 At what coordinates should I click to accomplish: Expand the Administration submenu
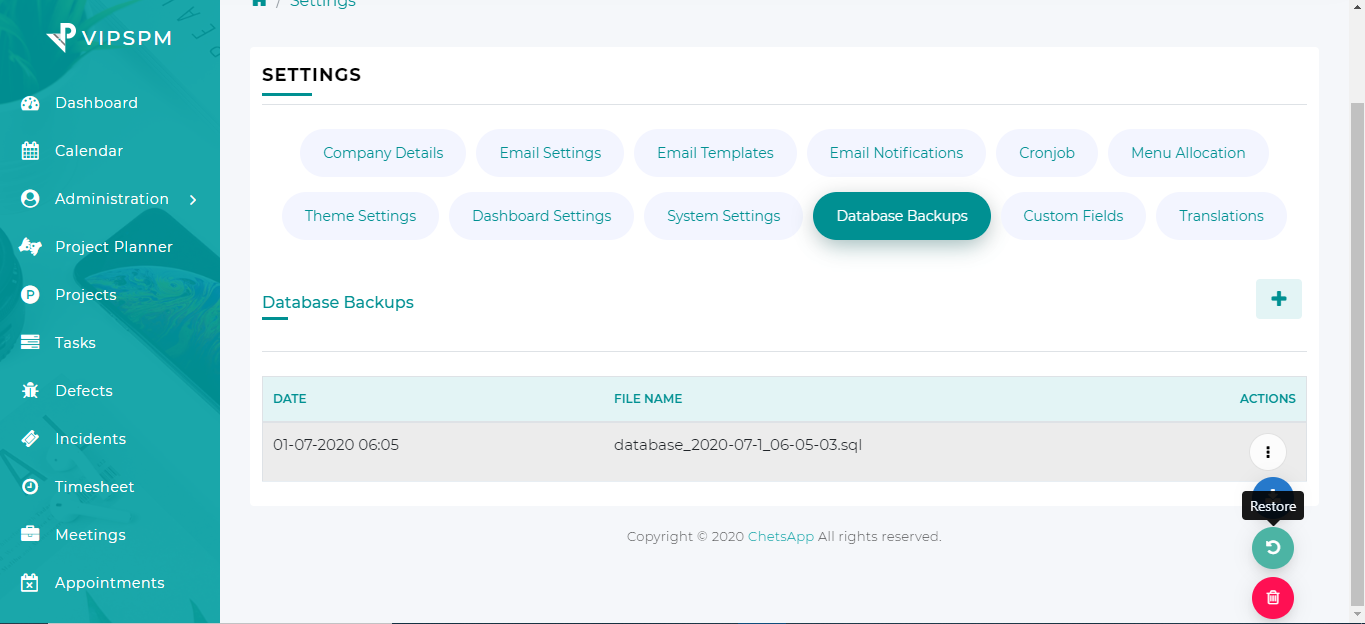[x=110, y=198]
